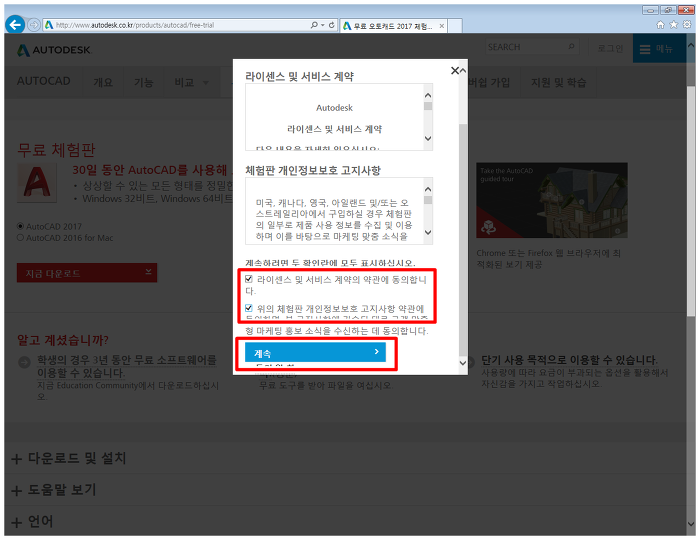Click the Autodesk logo in header
Screen dimensions: 700x540
(54, 50)
